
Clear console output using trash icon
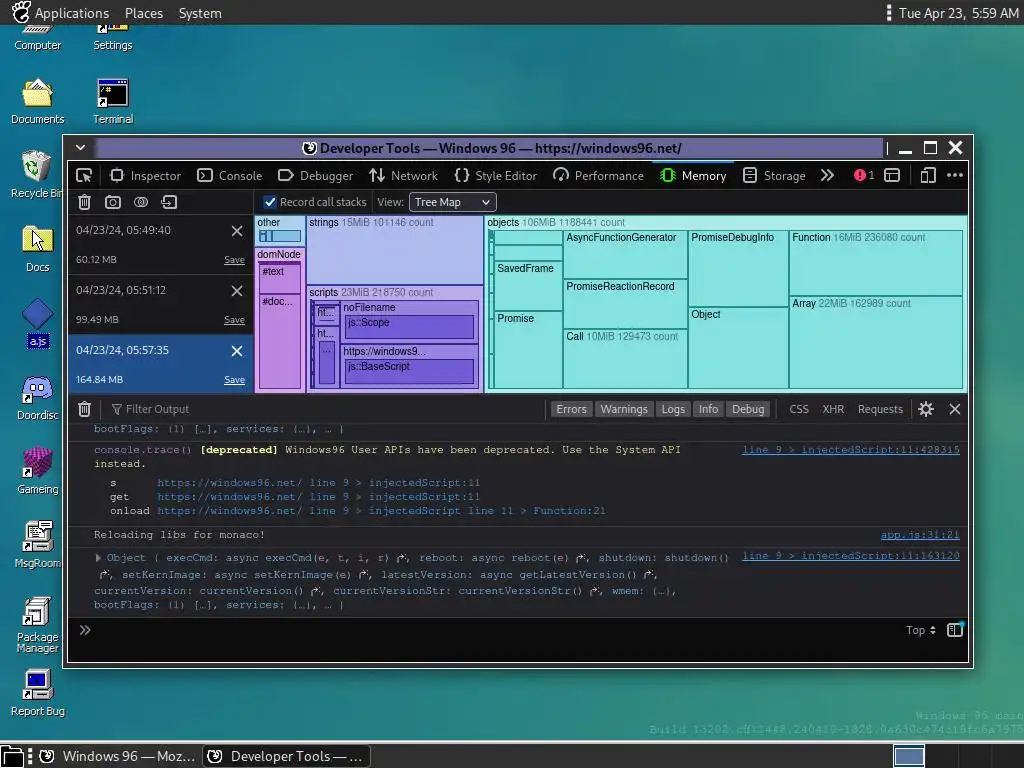click(x=84, y=409)
